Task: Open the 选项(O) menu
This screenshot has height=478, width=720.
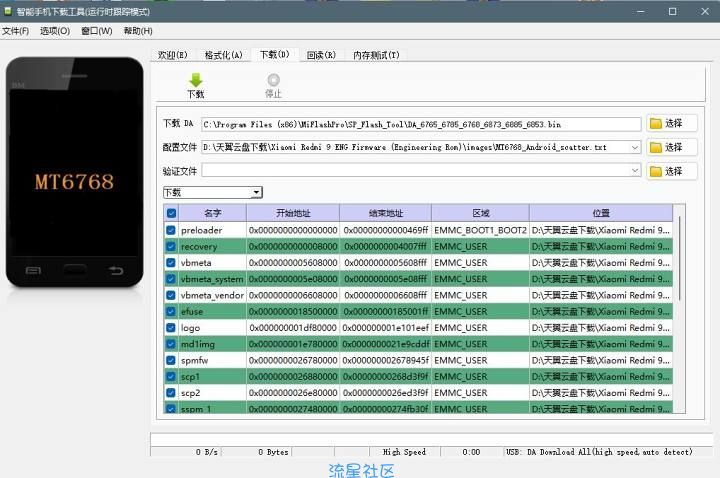Action: point(55,31)
